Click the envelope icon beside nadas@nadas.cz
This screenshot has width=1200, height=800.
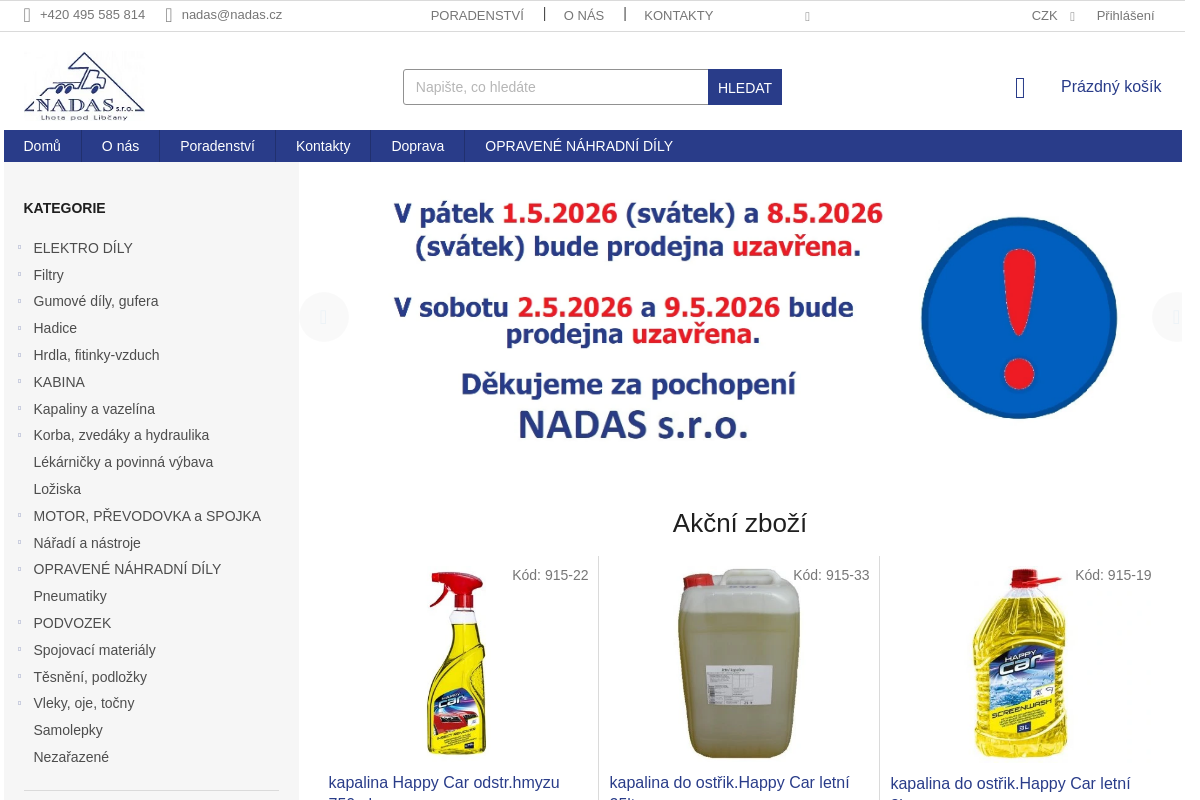[169, 15]
